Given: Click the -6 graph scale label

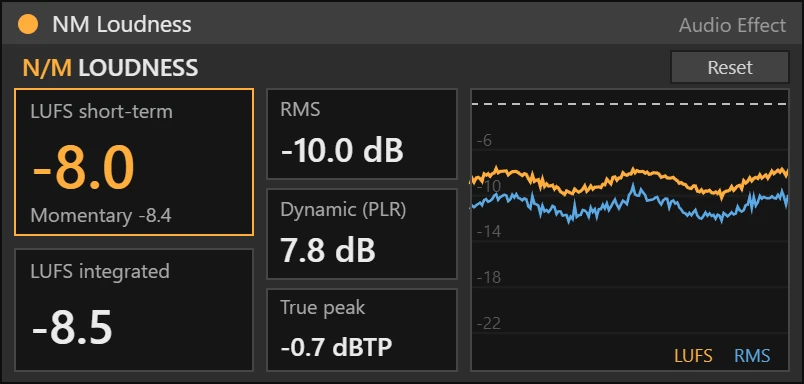Looking at the screenshot, I should coord(484,140).
